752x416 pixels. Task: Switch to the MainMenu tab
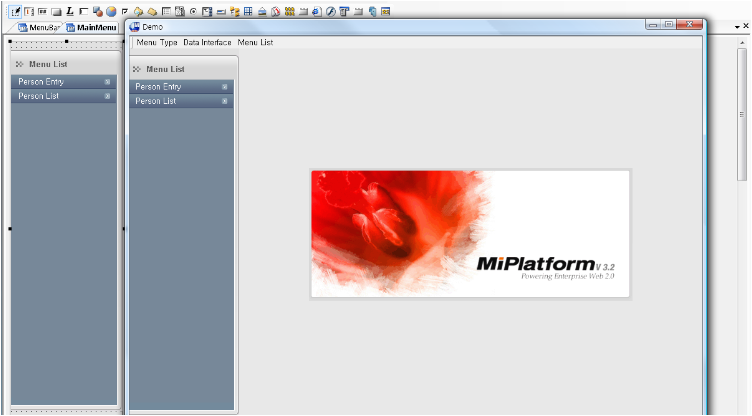click(91, 27)
